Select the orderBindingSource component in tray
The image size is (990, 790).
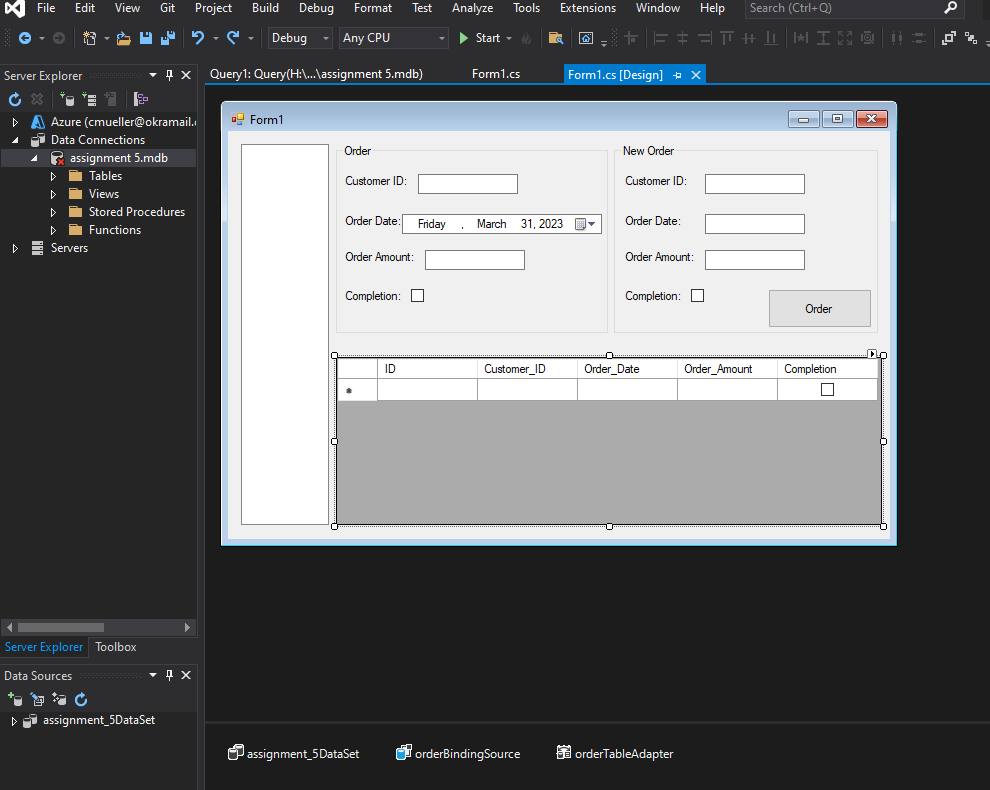(x=458, y=754)
